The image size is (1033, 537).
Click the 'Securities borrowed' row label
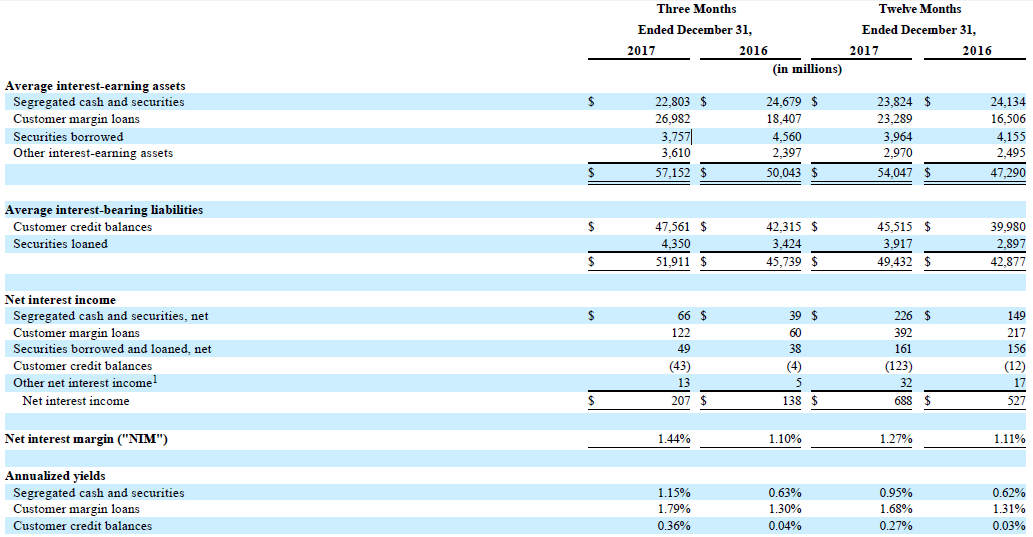pyautogui.click(x=68, y=137)
